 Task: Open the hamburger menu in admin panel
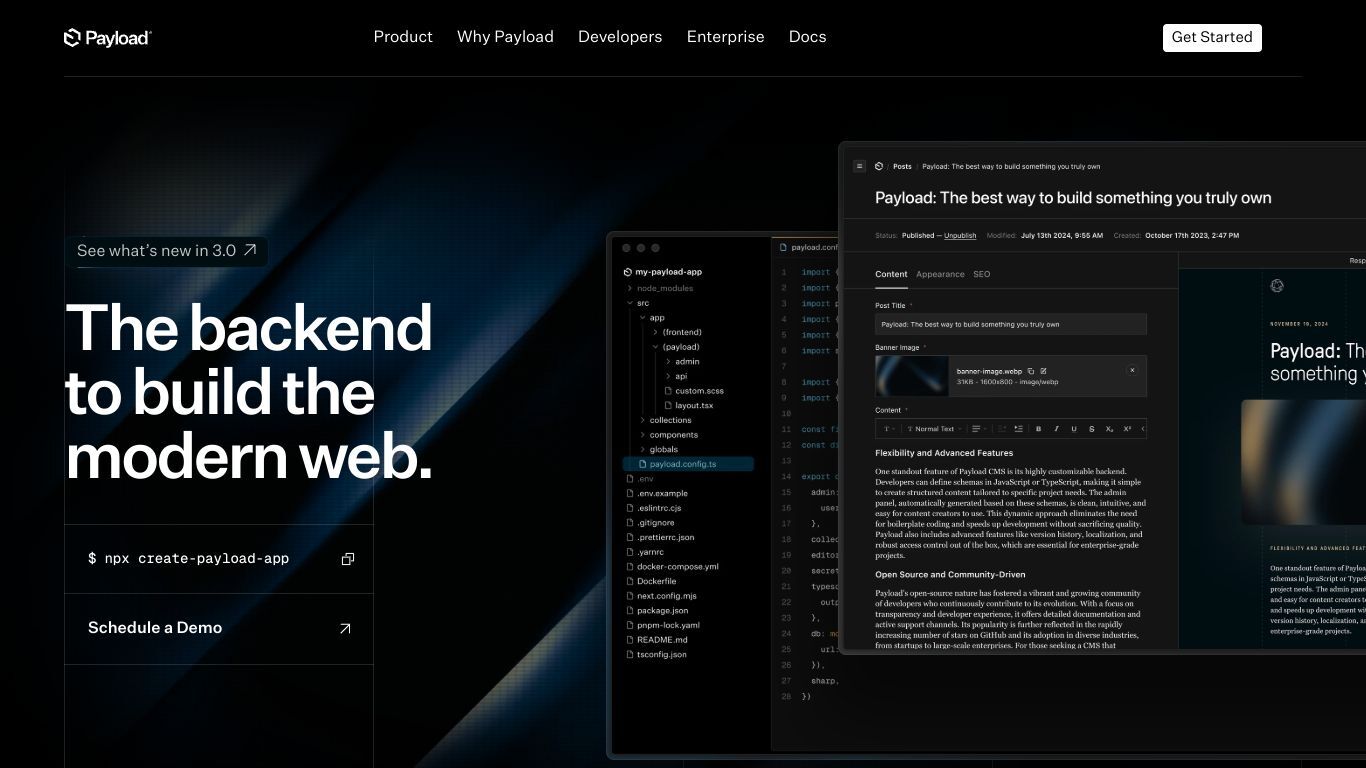click(x=859, y=167)
